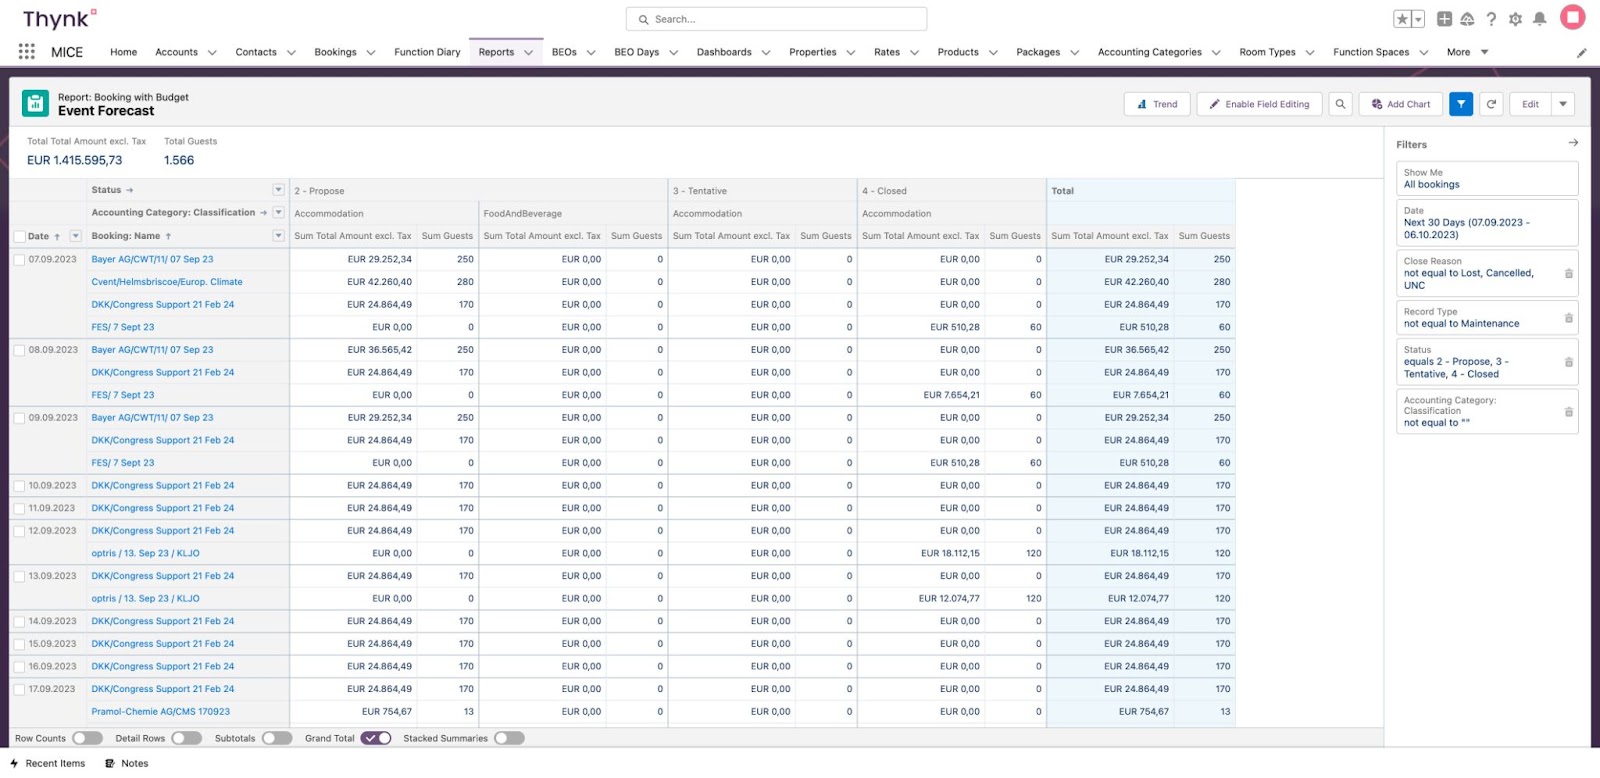Open the Setup gear icon
The image size is (1600, 778).
point(1516,19)
